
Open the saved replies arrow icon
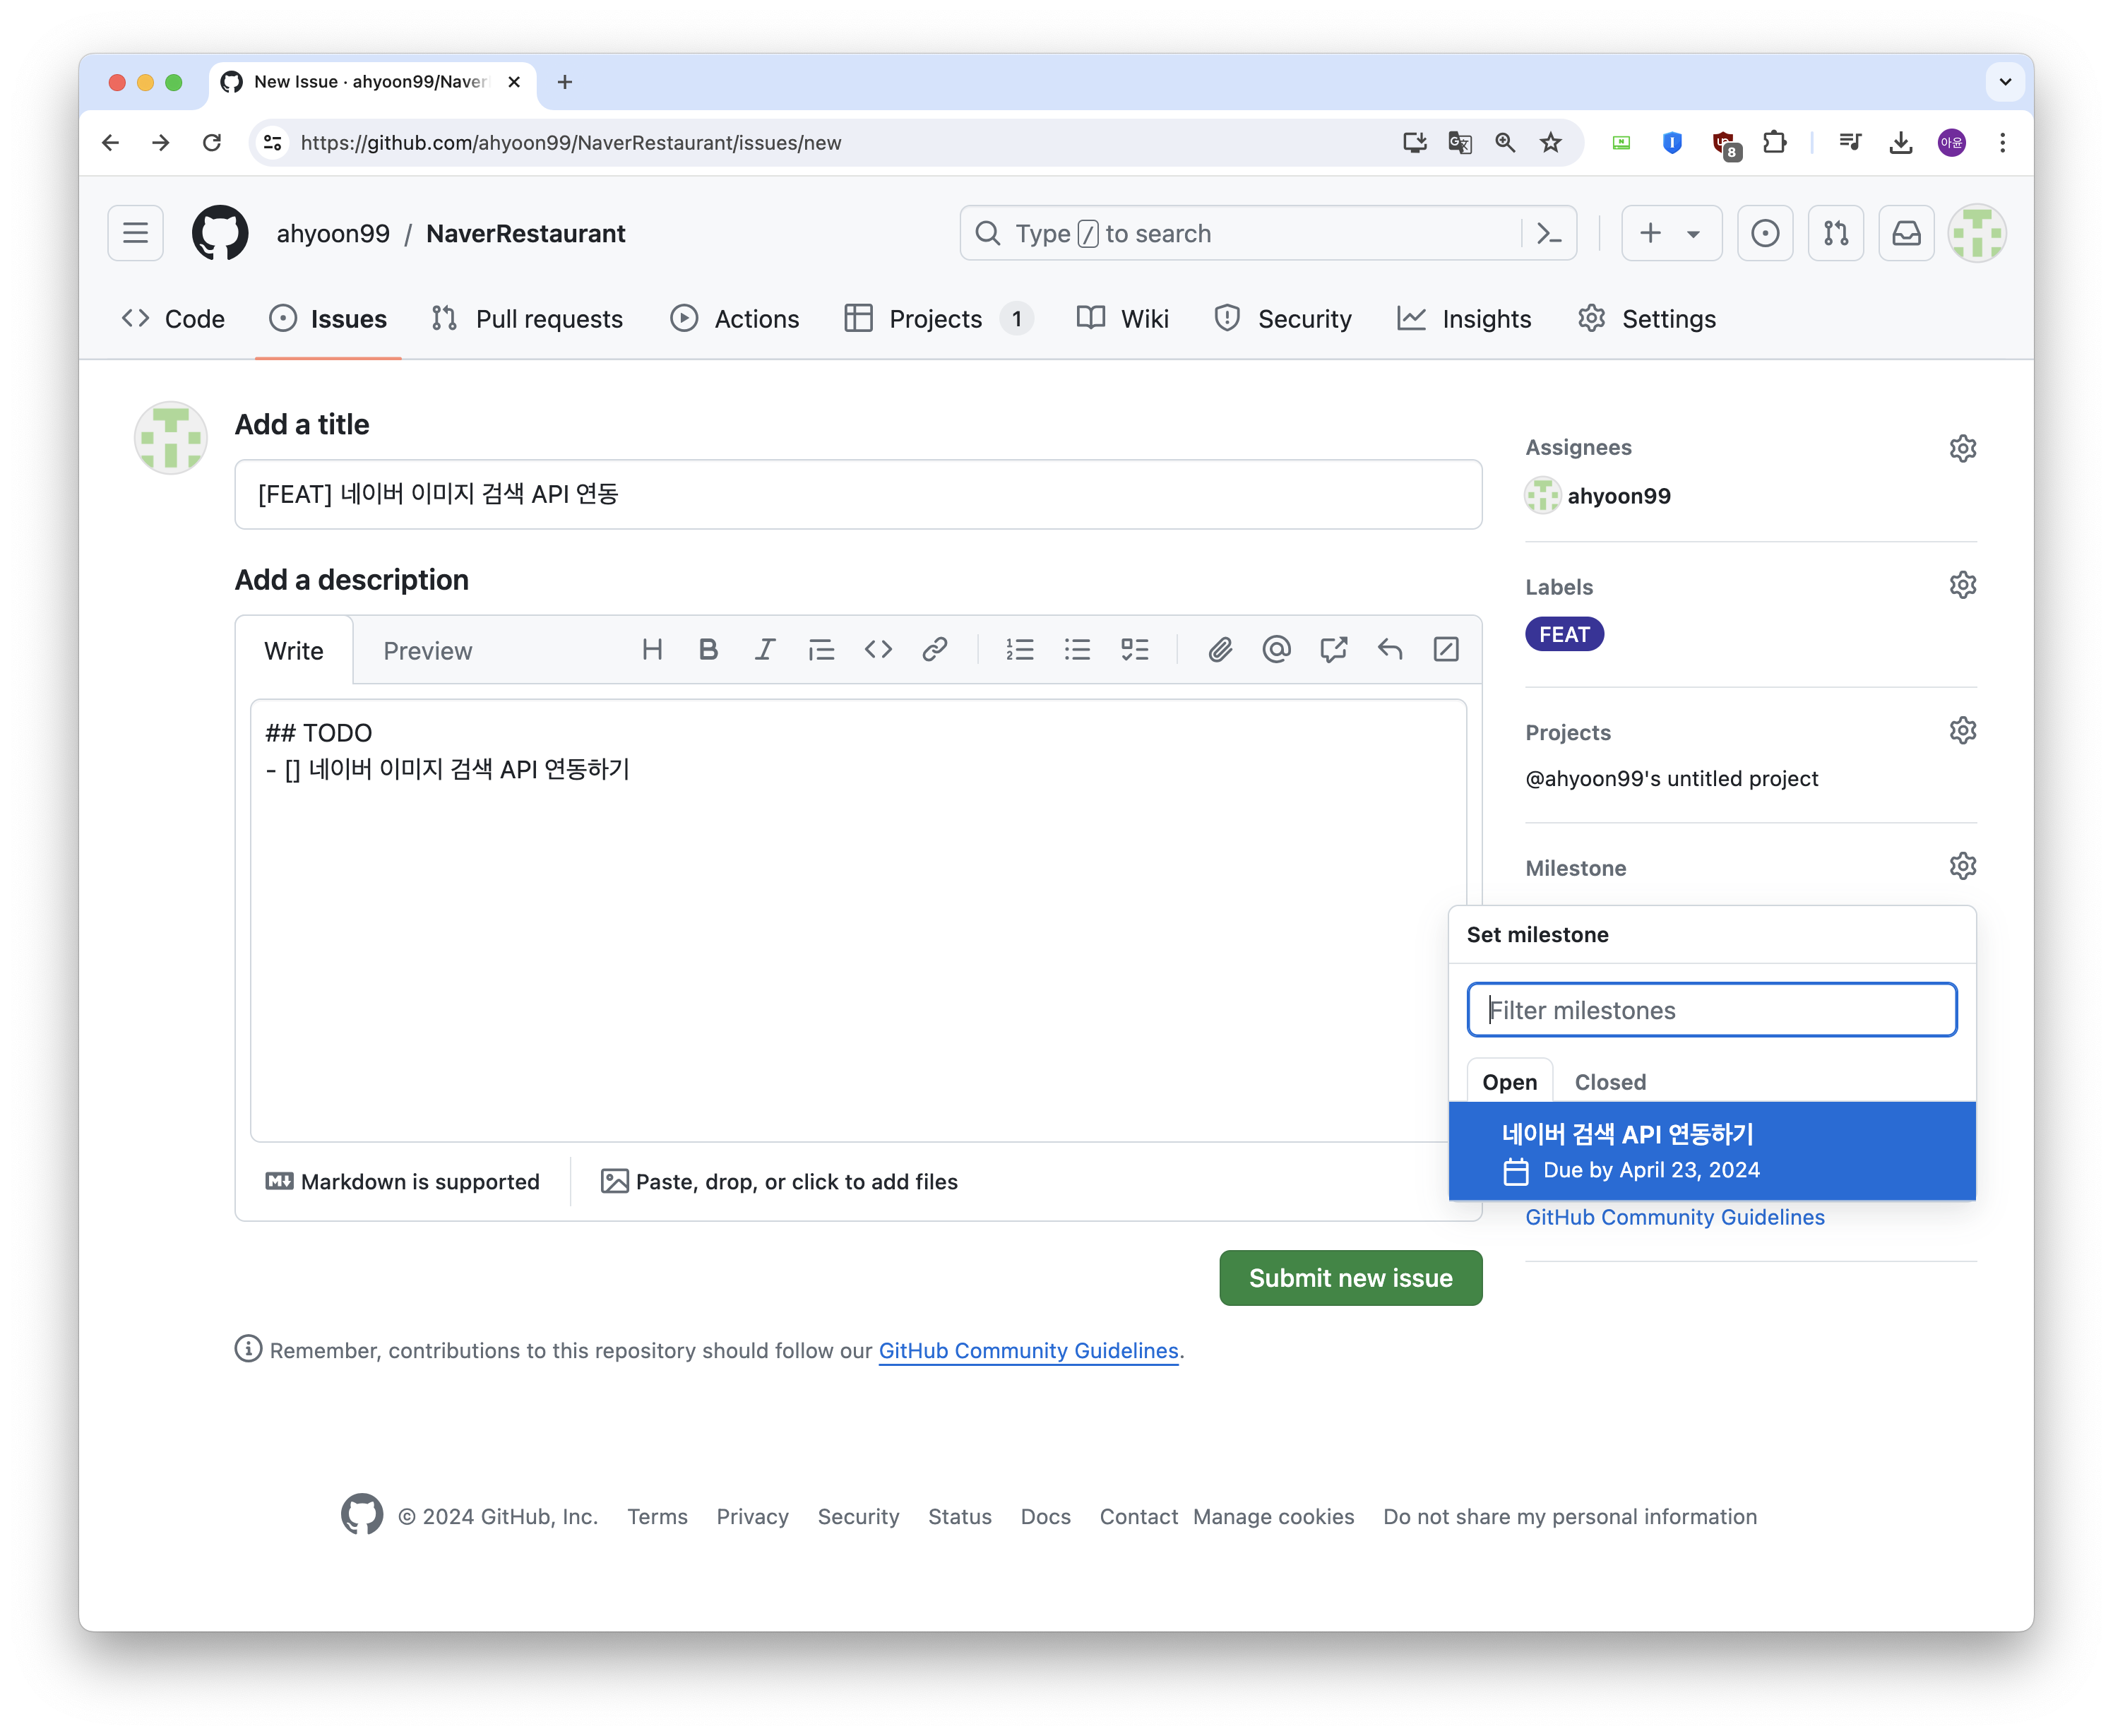(x=1390, y=650)
